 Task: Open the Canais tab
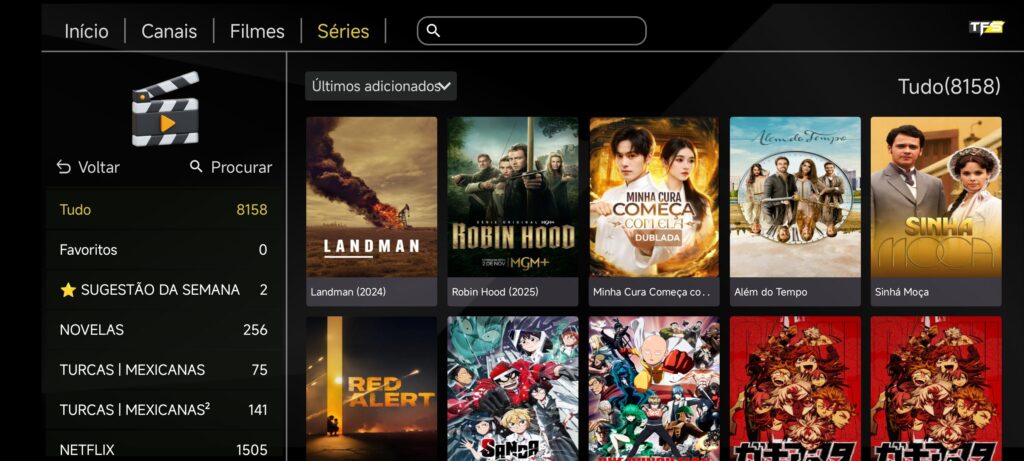pyautogui.click(x=169, y=31)
